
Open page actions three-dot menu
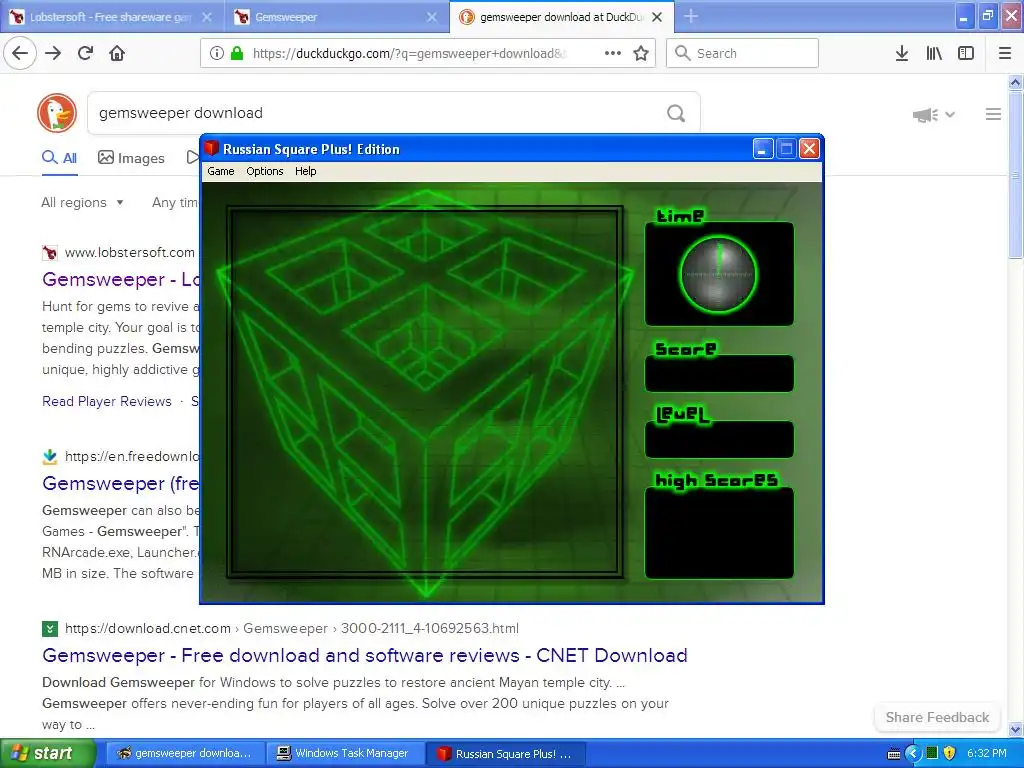click(613, 53)
